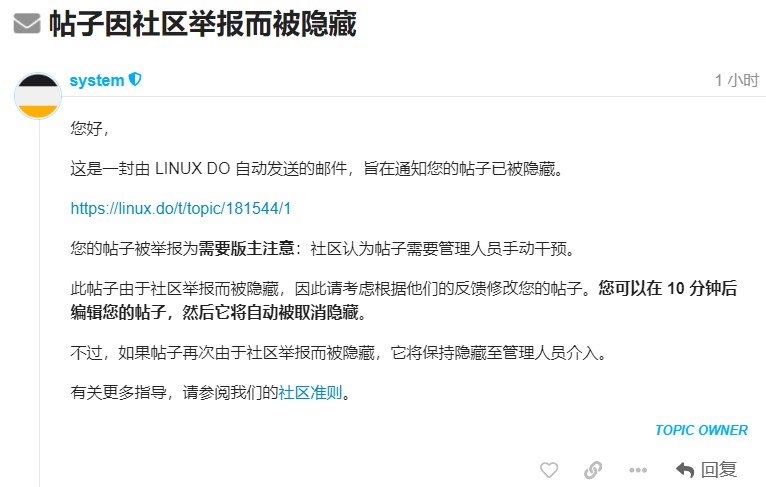The width and height of the screenshot is (766, 487).
Task: Click the TOPIC OWNER label
Action: tap(701, 430)
